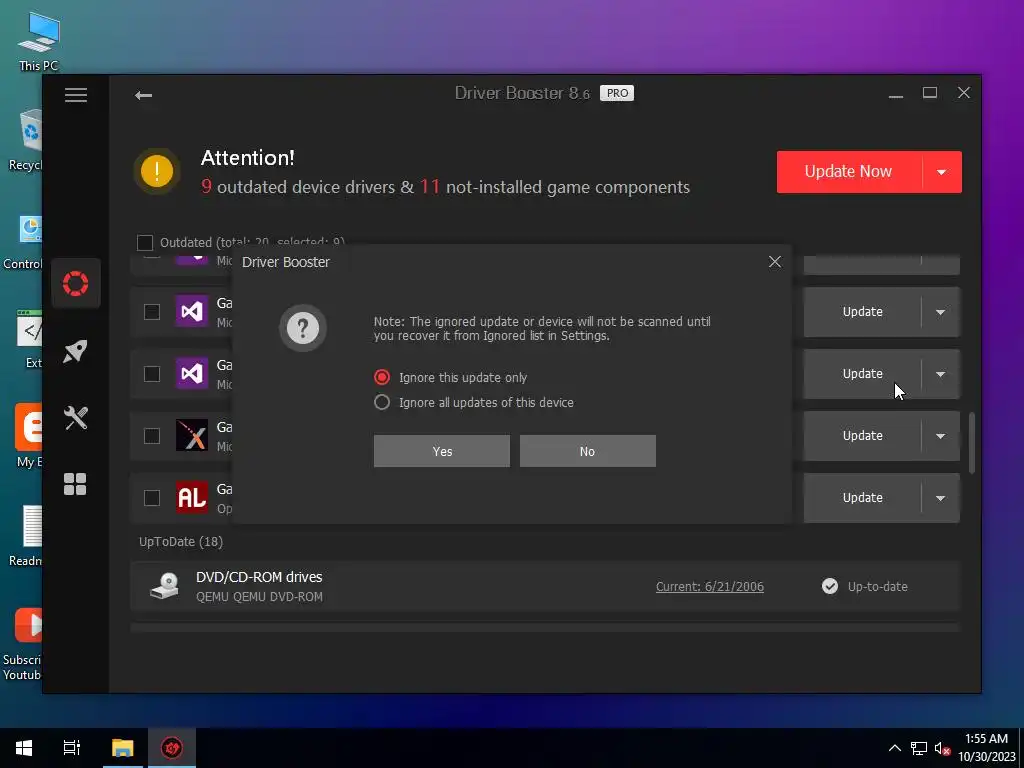Click Yes to confirm ignoring
The height and width of the screenshot is (768, 1024).
(x=442, y=451)
